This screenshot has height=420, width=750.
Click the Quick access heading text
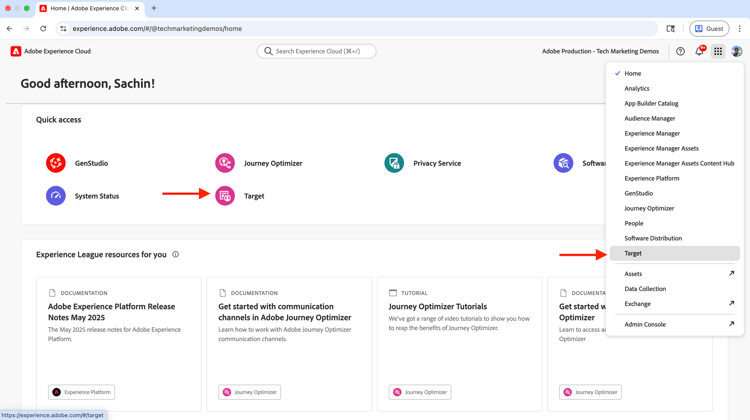[58, 120]
